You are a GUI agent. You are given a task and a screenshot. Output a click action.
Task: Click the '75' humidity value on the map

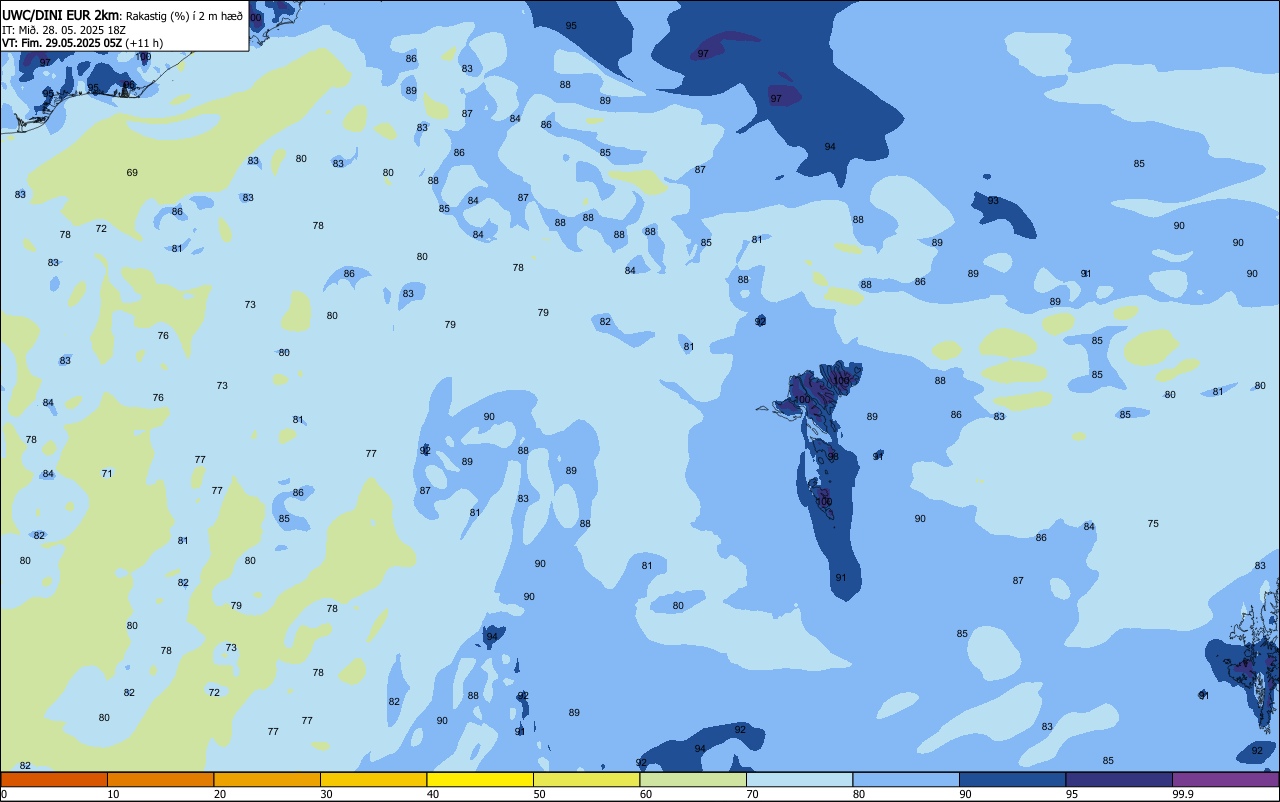click(1153, 524)
